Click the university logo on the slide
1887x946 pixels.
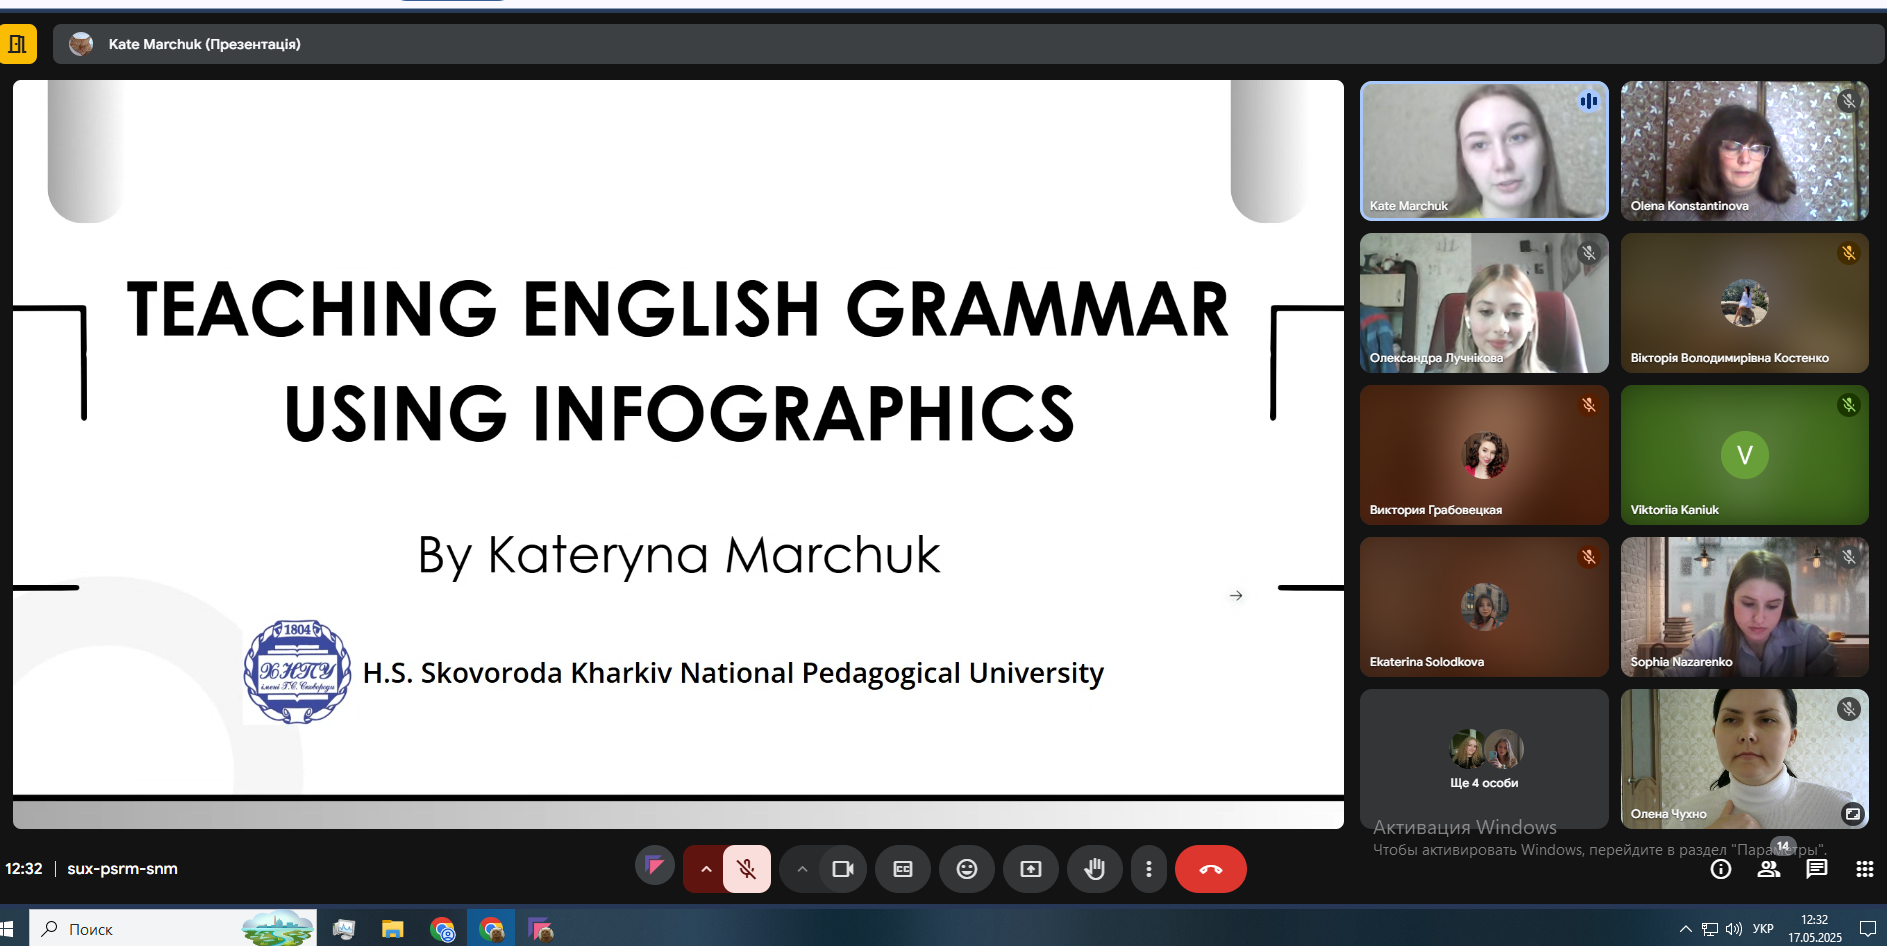click(298, 671)
